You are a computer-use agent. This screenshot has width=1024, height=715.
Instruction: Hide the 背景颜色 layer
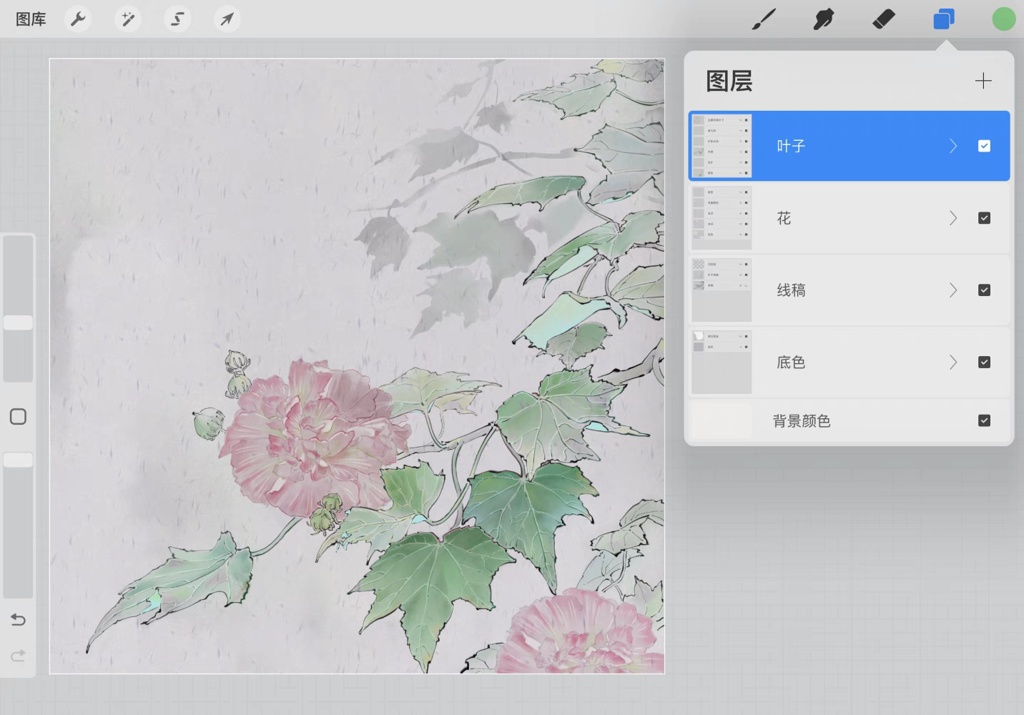(983, 421)
